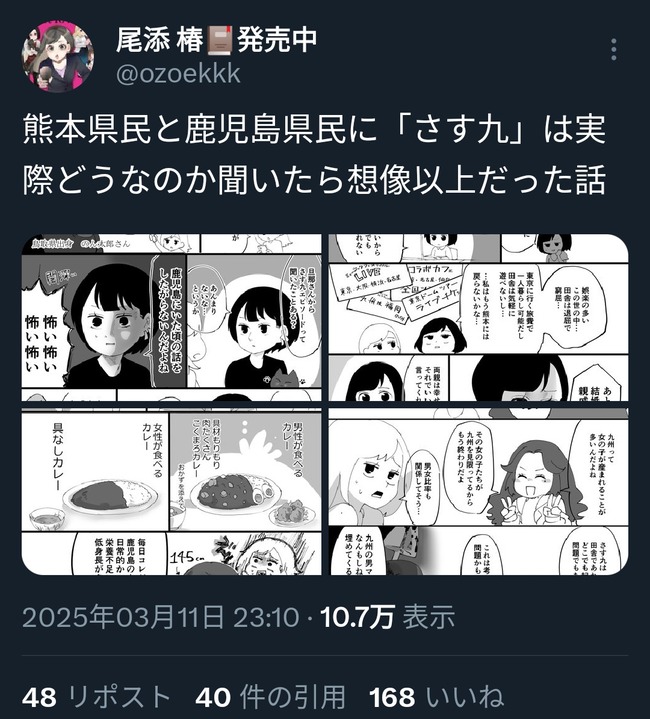Open top-left manga image with 怖い怖い text
Screen dimensions: 650x719
pos(171,318)
